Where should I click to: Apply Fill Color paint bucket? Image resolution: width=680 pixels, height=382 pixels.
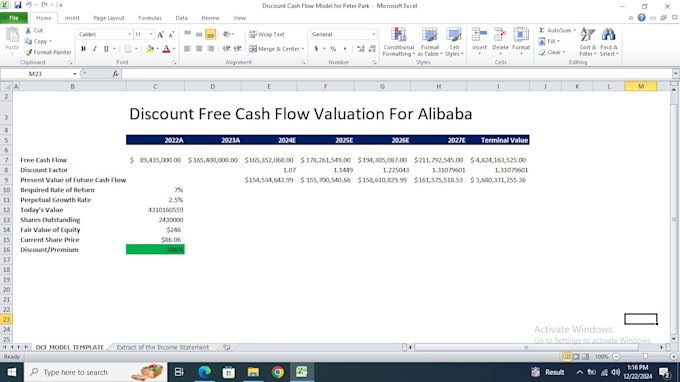tap(150, 49)
